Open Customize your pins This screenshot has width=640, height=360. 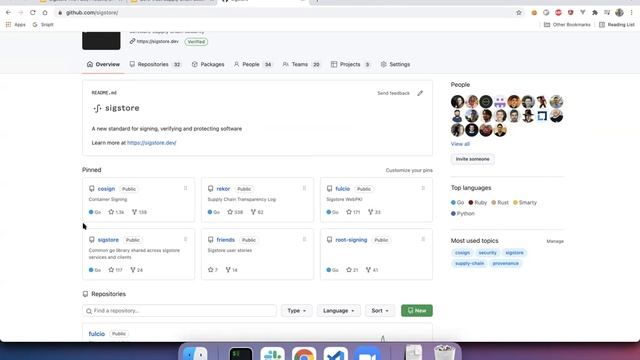tap(409, 170)
